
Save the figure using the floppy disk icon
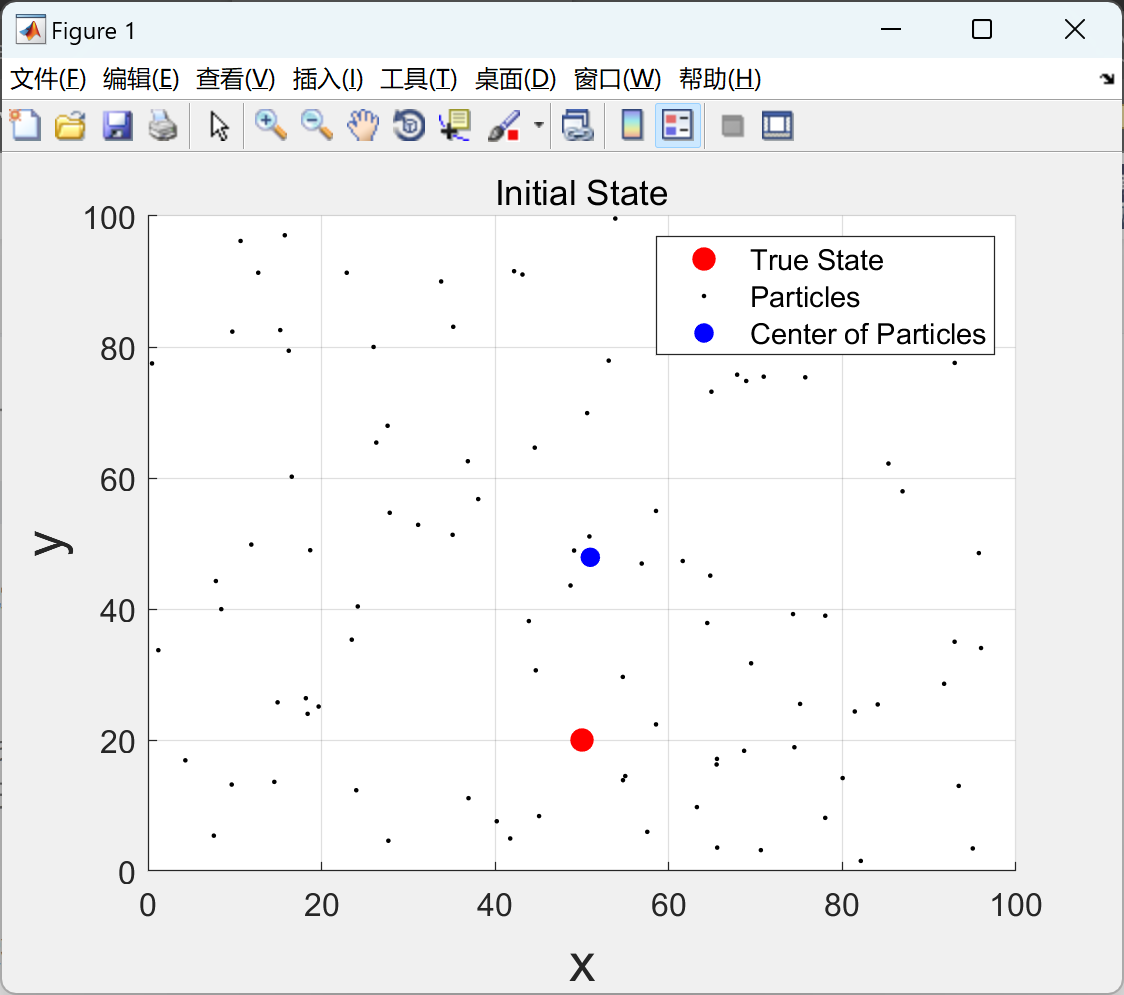pos(117,125)
